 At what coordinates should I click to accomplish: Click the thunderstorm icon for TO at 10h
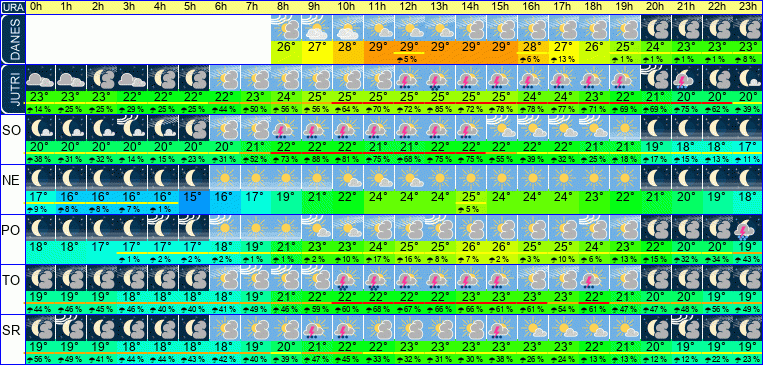(347, 277)
